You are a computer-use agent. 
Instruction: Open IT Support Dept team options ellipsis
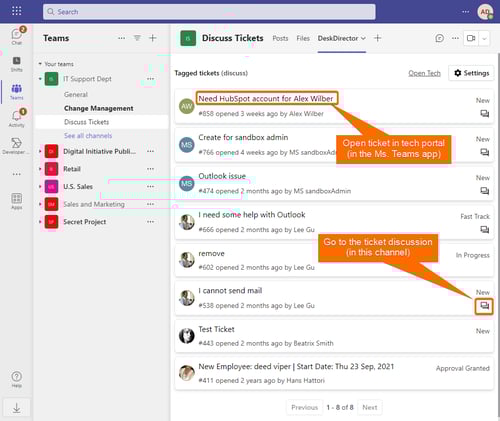point(151,79)
